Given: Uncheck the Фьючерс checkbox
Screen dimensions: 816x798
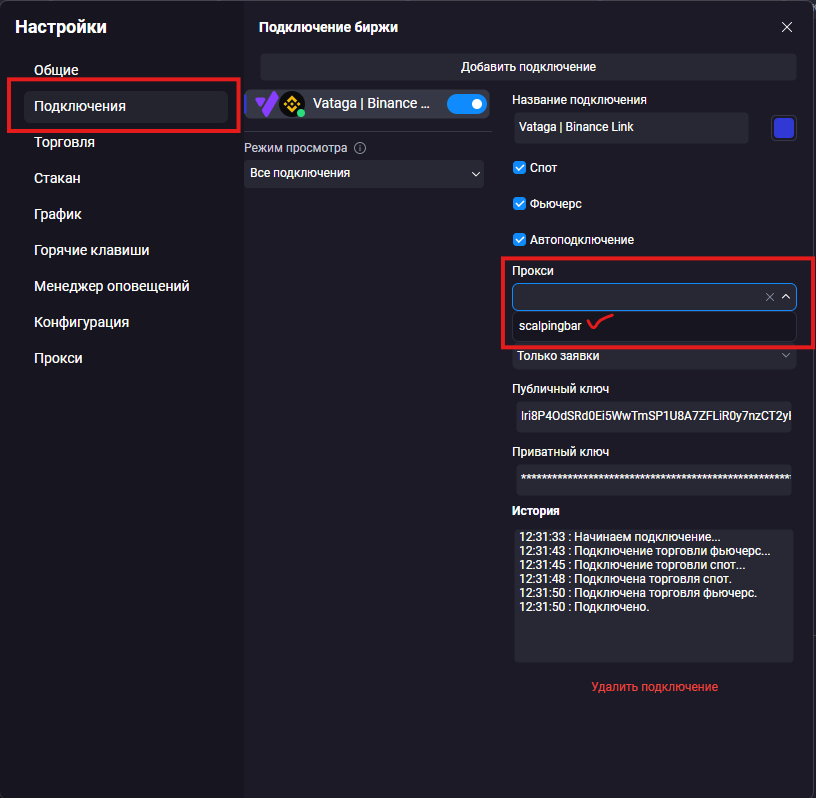Looking at the screenshot, I should [x=519, y=204].
